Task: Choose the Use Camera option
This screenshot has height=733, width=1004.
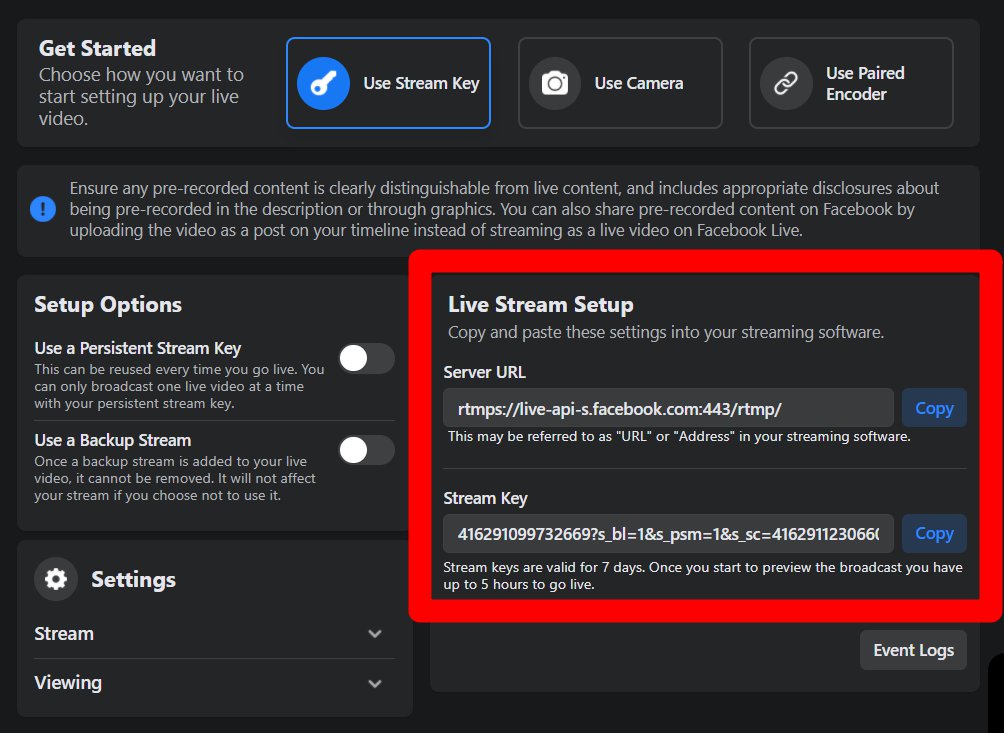Action: (x=620, y=83)
